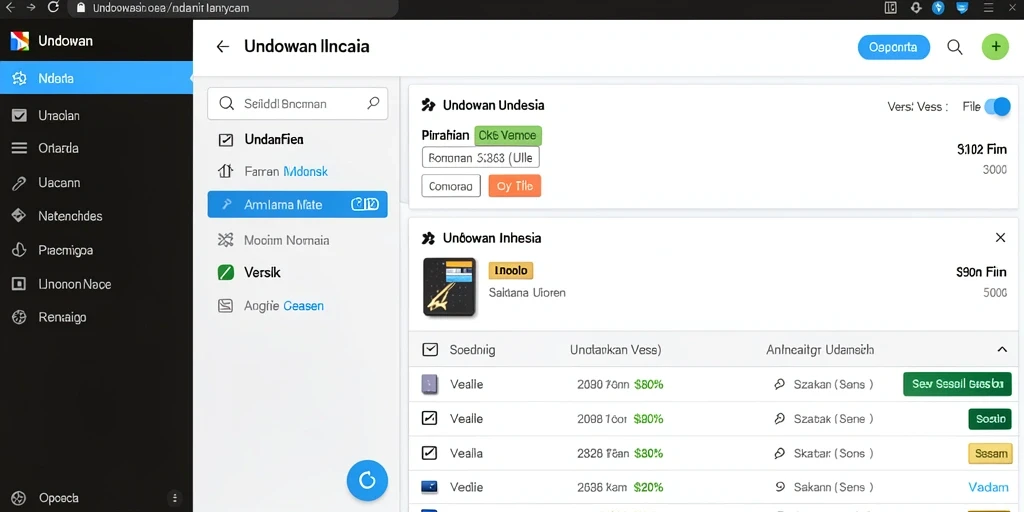Click the blue browser extension icon
The image size is (1024, 512).
click(x=938, y=8)
